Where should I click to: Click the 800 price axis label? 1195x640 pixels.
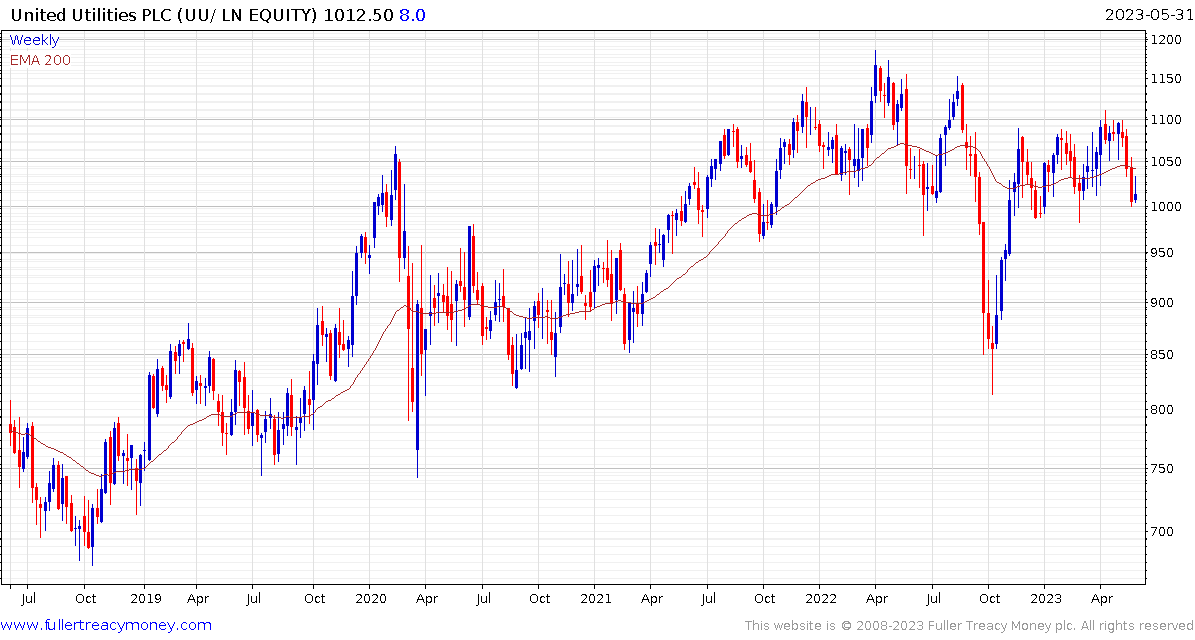pyautogui.click(x=1163, y=410)
